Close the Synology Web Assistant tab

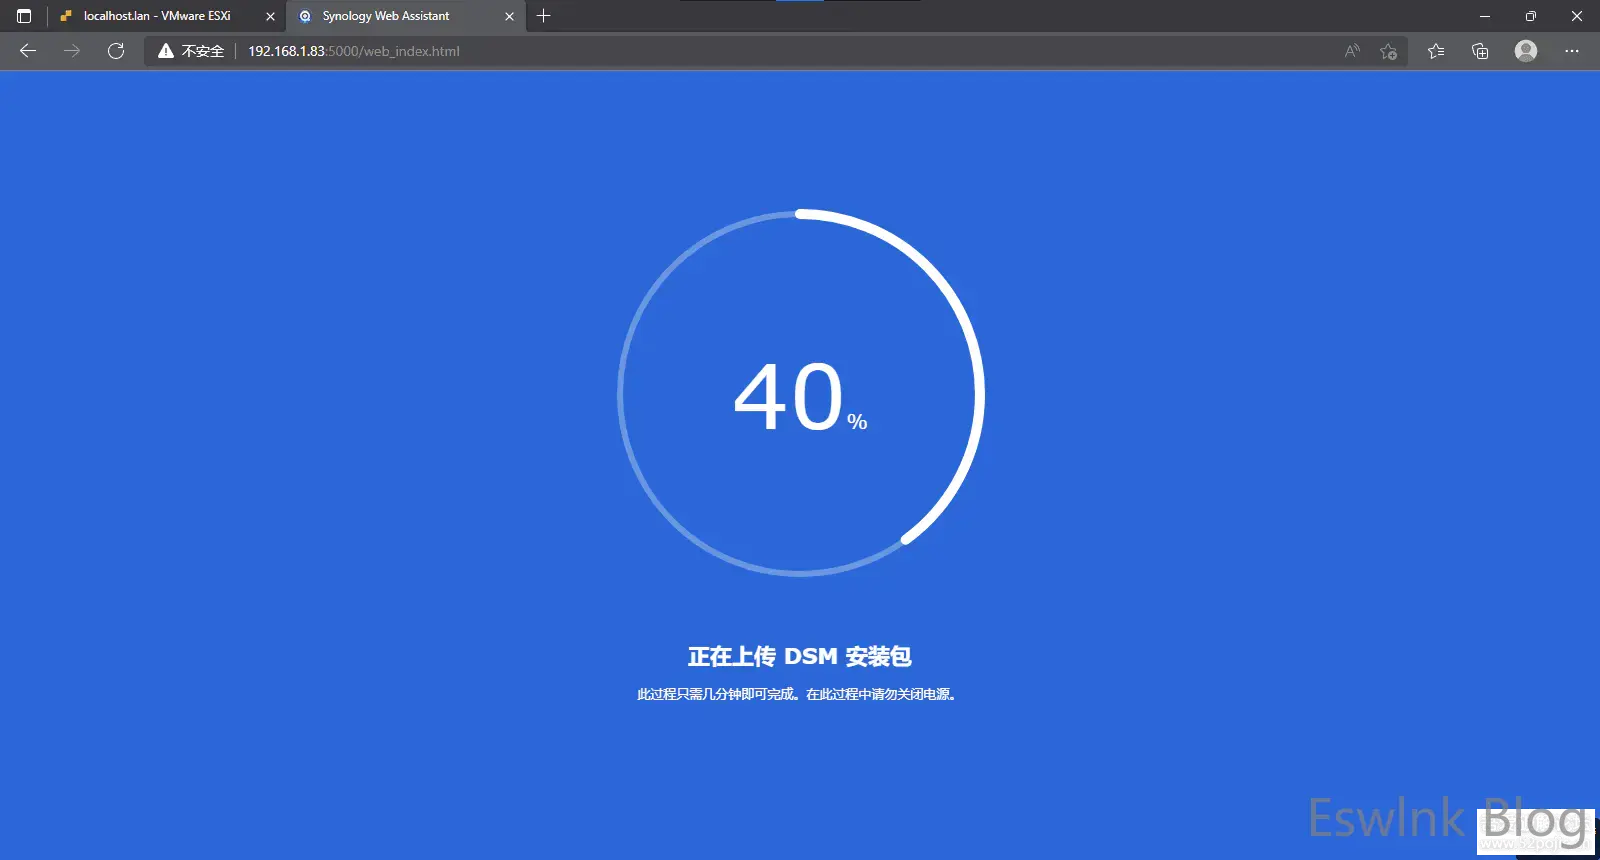(x=509, y=16)
